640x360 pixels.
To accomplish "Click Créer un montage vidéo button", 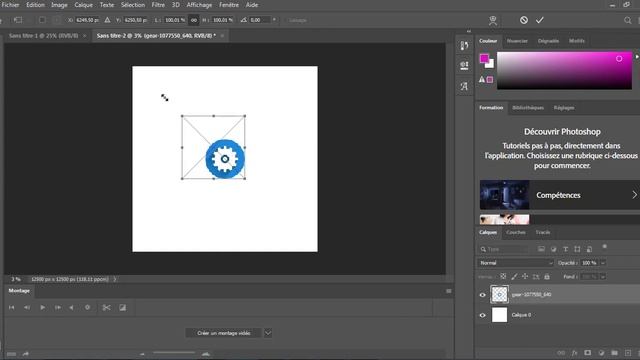I will click(x=224, y=333).
